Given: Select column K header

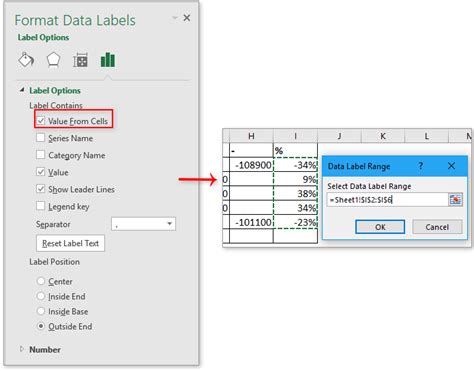Looking at the screenshot, I should click(383, 136).
